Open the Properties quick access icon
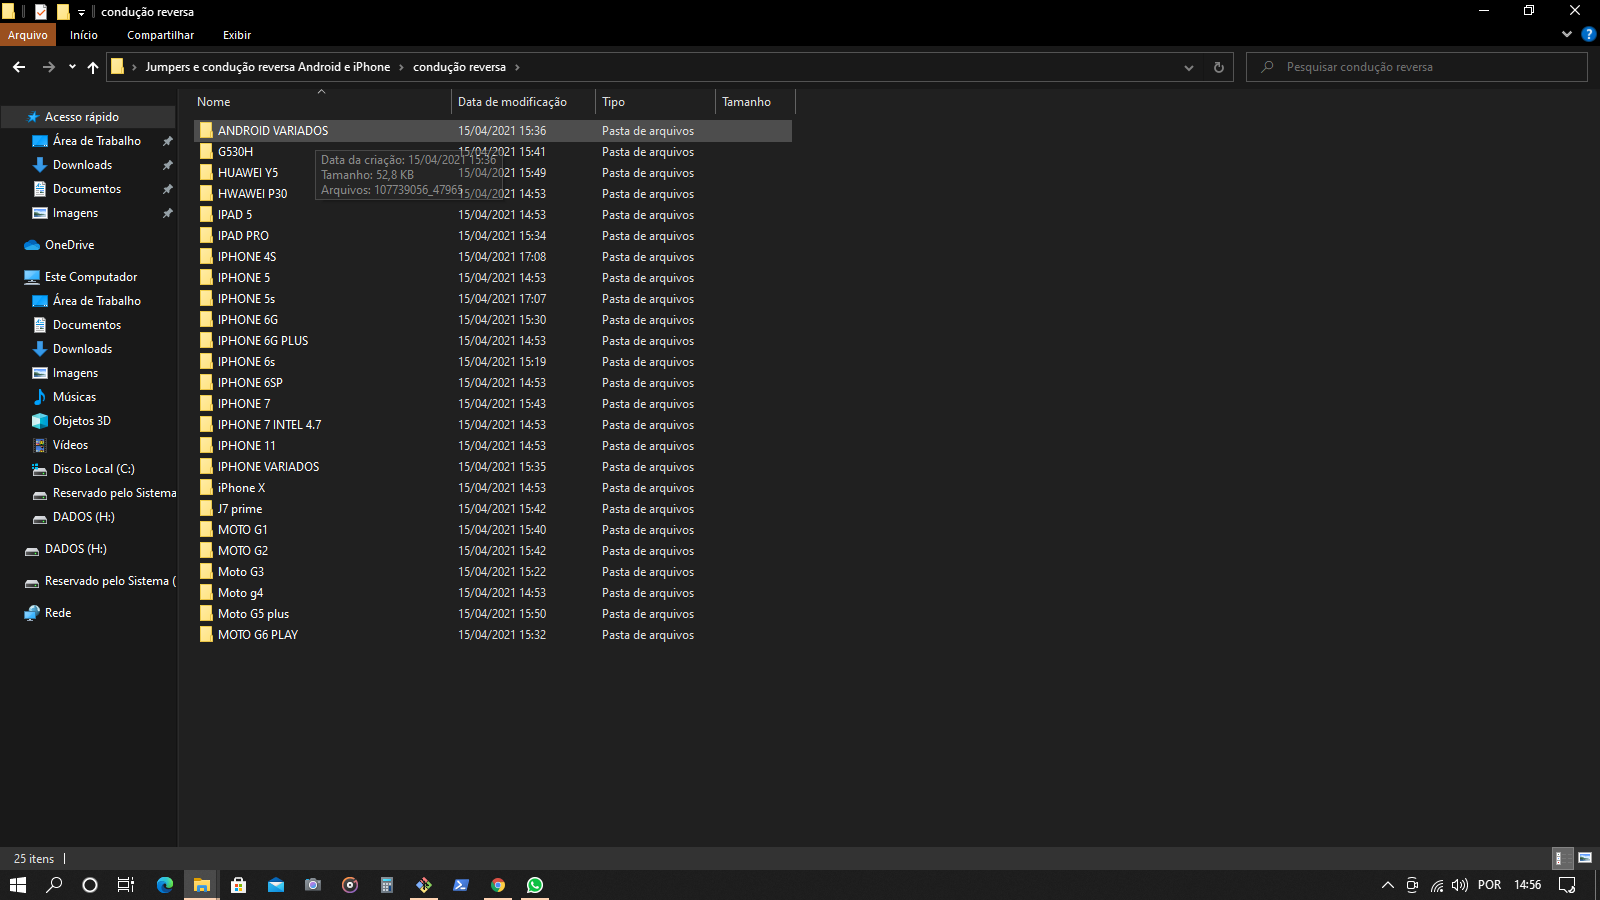This screenshot has width=1600, height=900. click(x=41, y=12)
